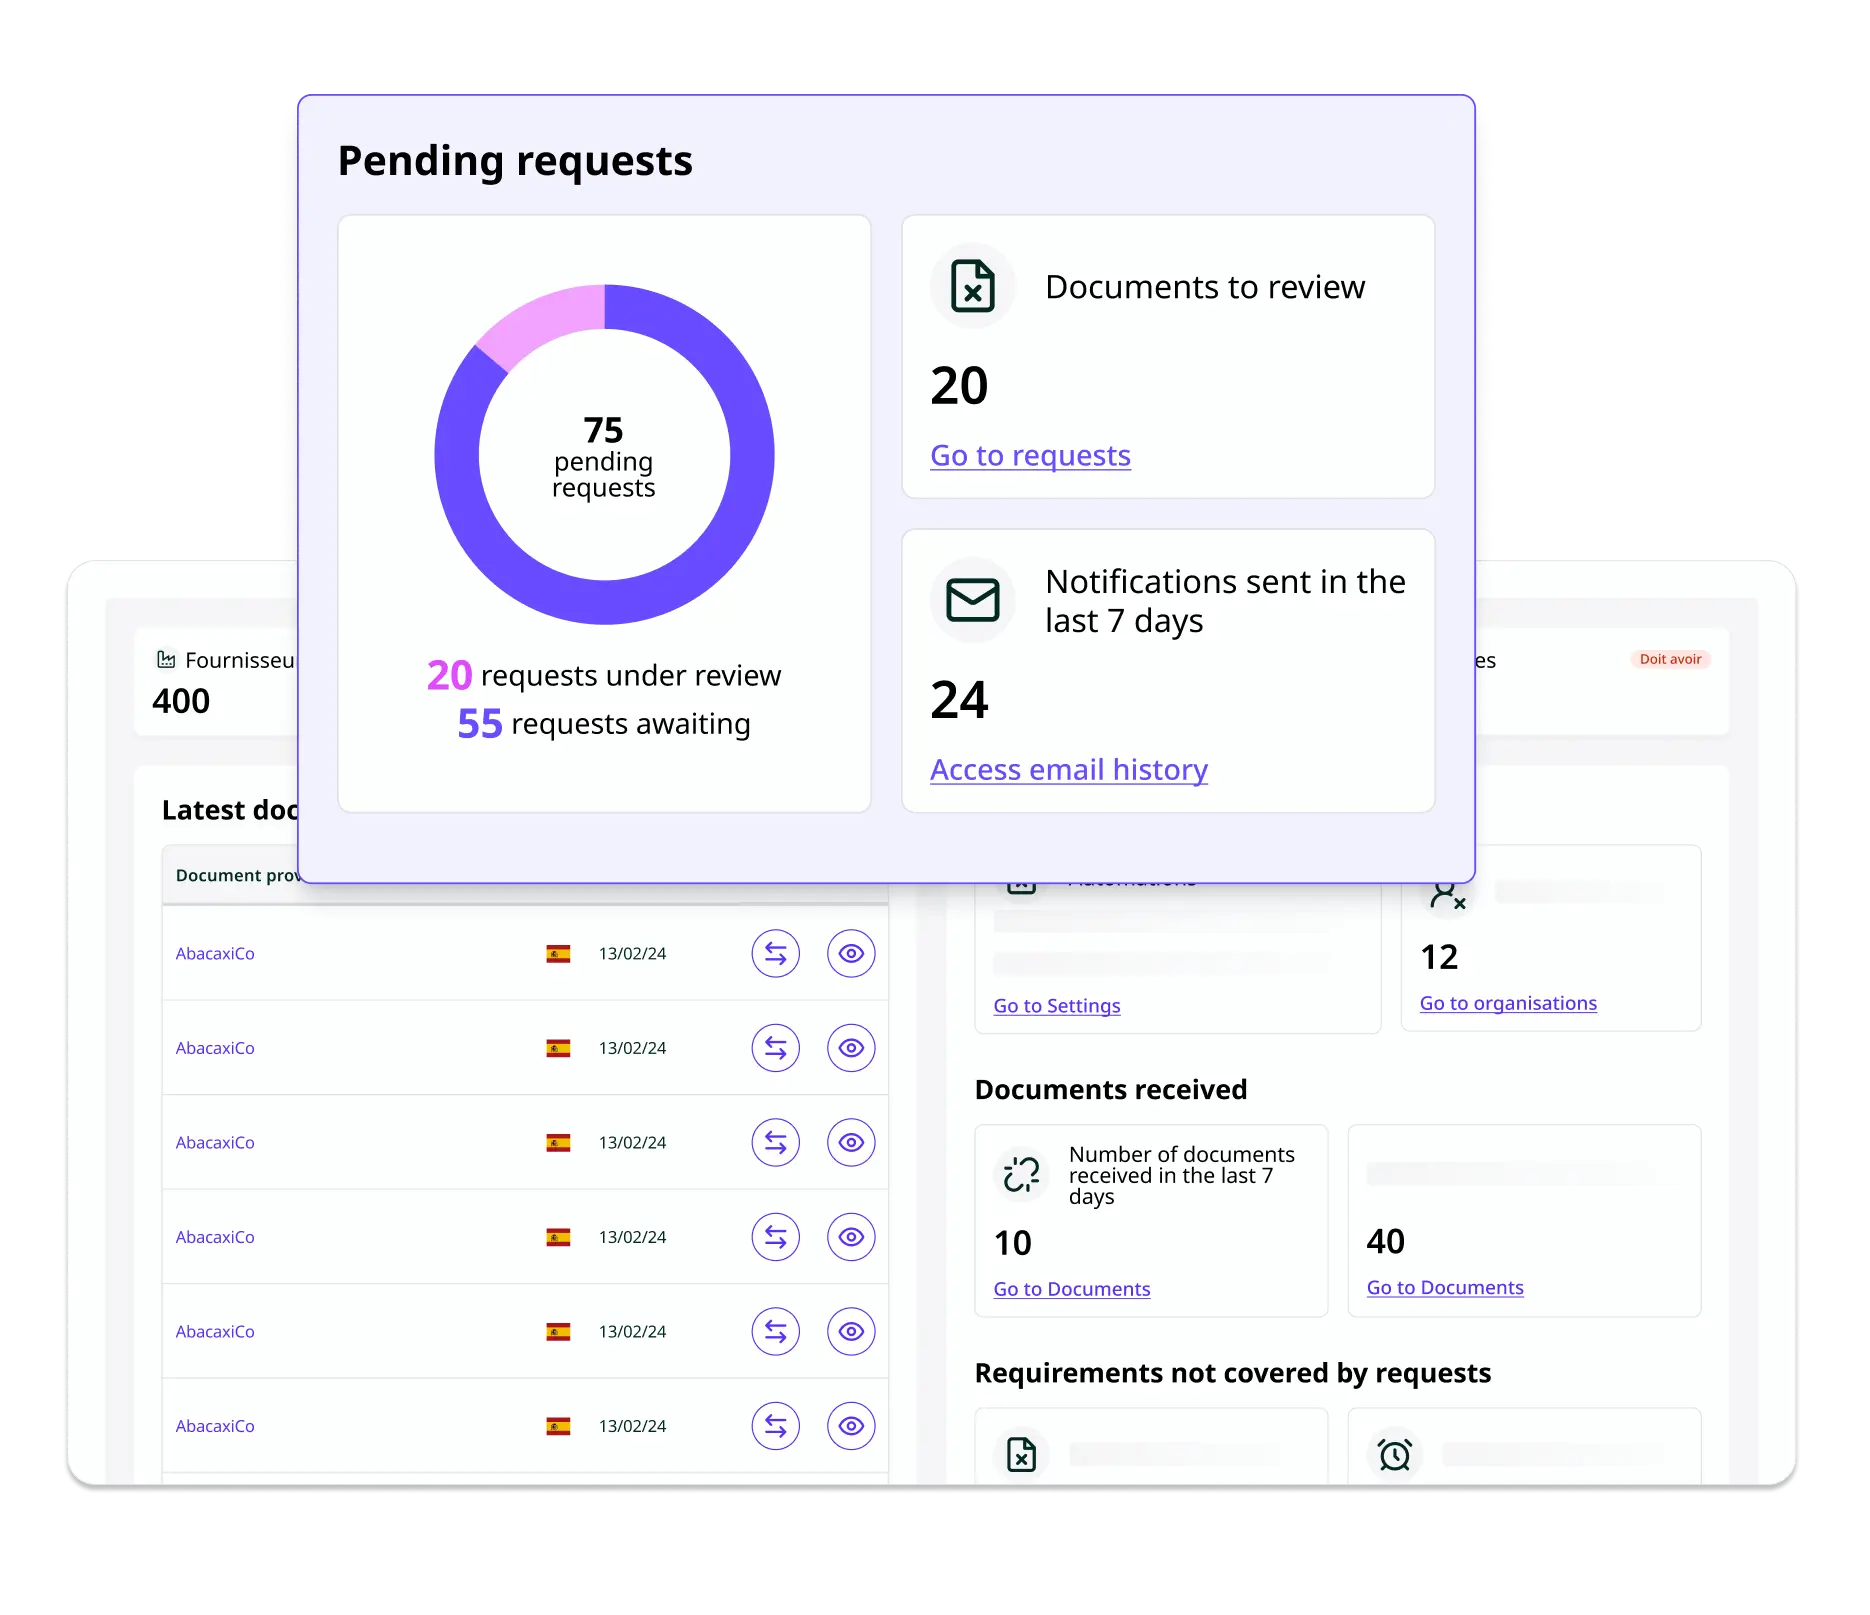Viewport: 1870px width, 1615px height.
Task: Open the fifth AbacaxiCo provider link
Action: point(215,1332)
